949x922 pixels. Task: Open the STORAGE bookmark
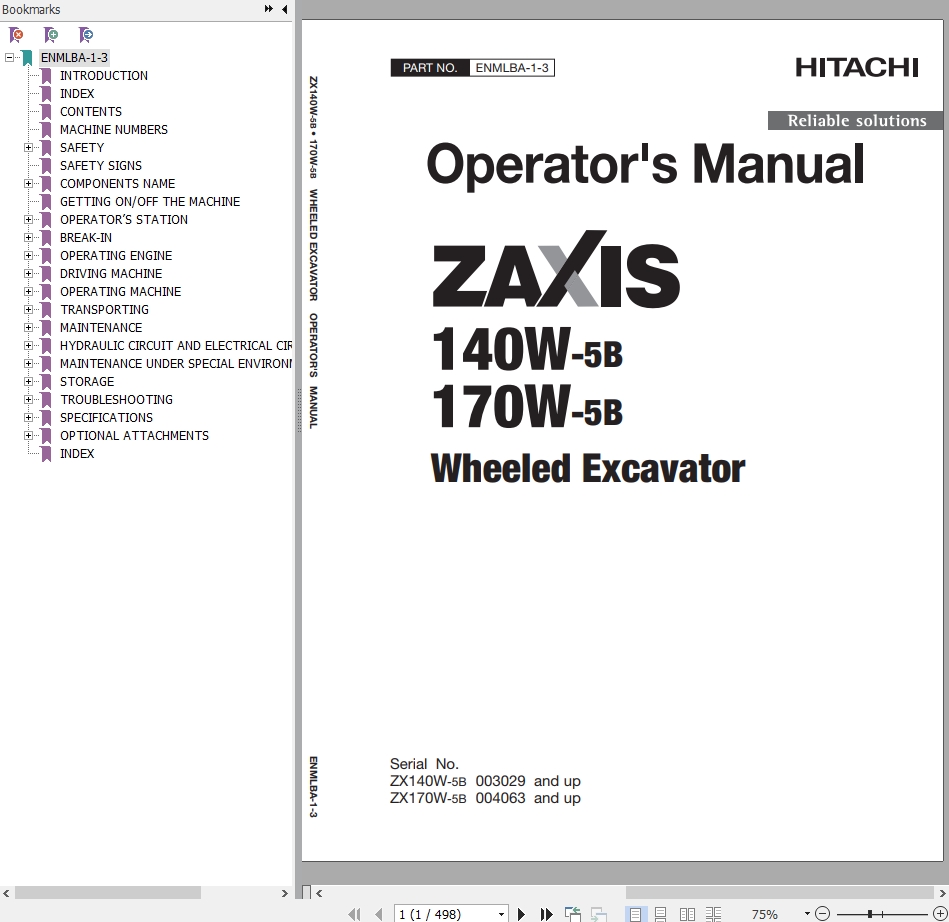coord(87,381)
